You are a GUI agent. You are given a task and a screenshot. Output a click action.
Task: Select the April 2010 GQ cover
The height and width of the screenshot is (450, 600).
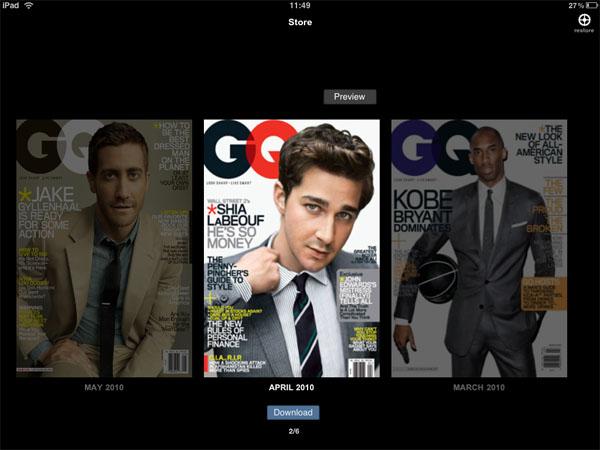292,248
